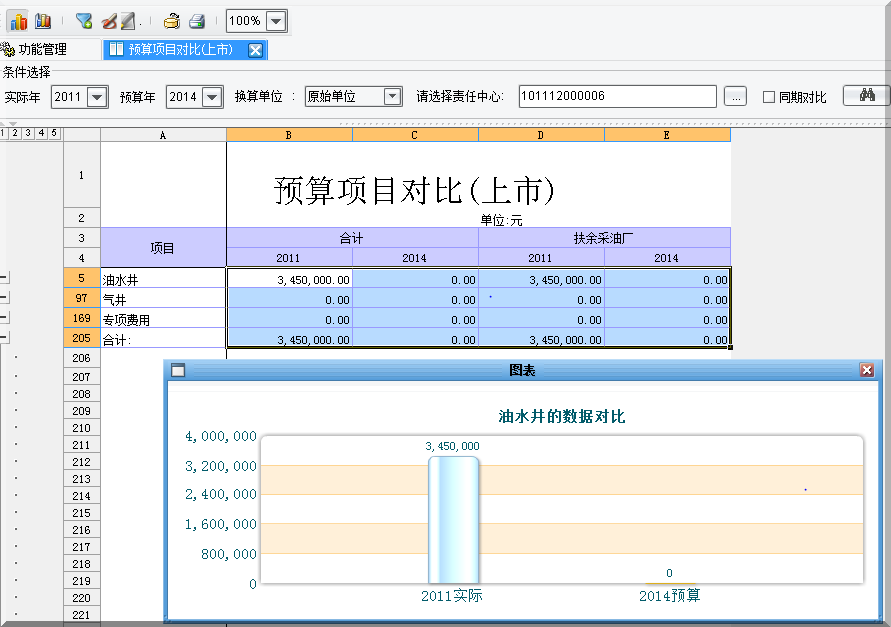Select the 预算项目对比(上市) tab

pyautogui.click(x=180, y=49)
